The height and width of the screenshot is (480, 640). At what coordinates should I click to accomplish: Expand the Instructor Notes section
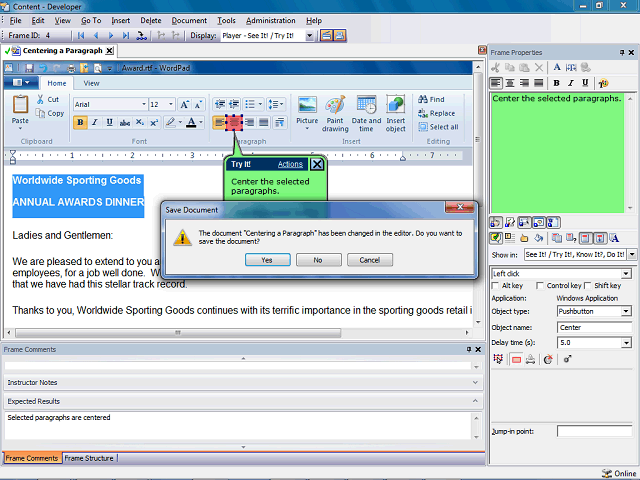tap(475, 382)
